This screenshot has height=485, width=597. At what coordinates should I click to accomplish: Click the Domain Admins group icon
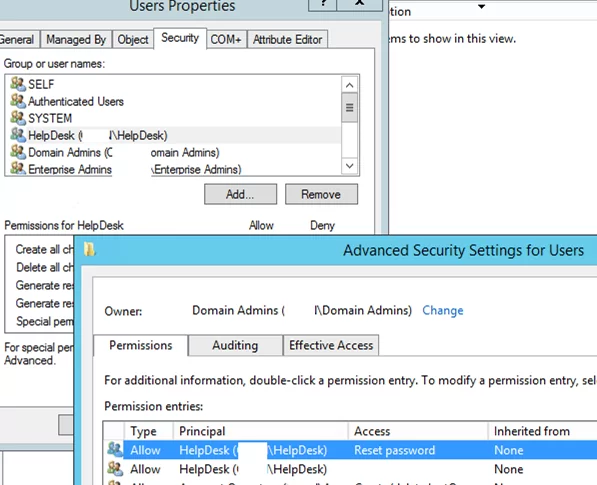(x=18, y=152)
